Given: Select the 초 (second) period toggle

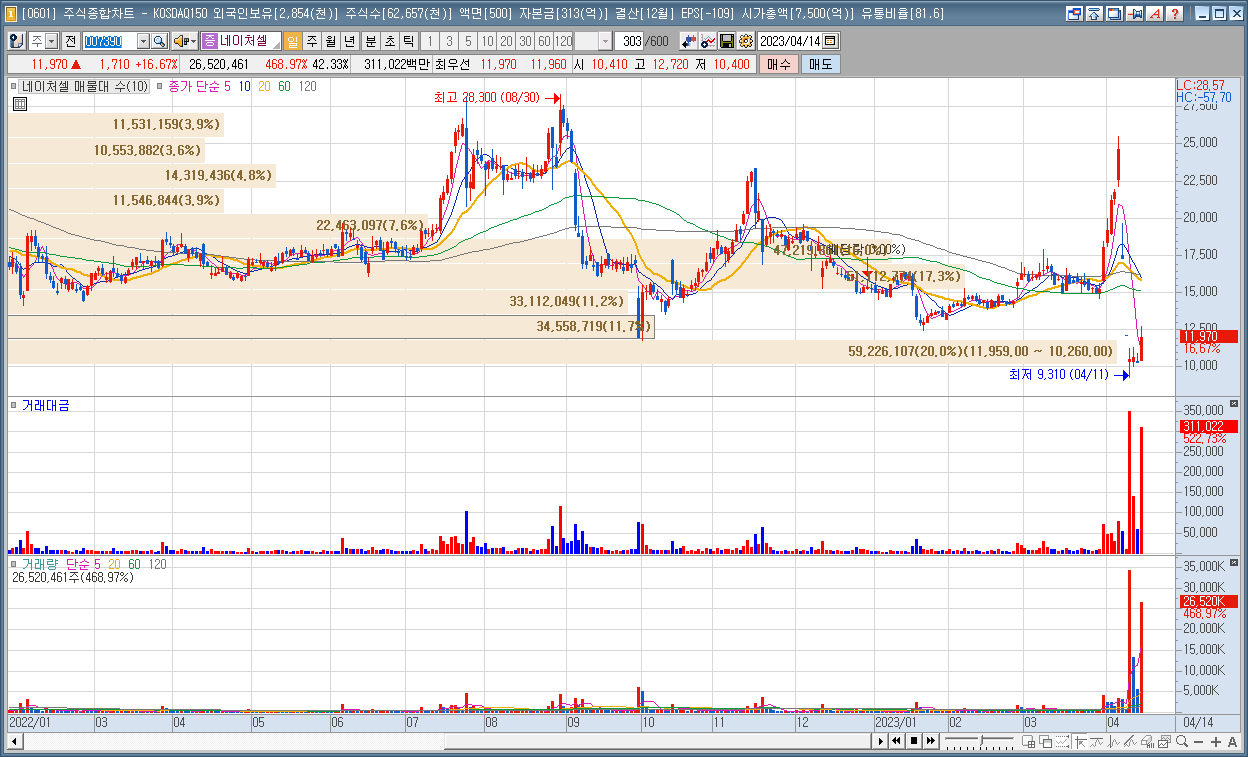Looking at the screenshot, I should tap(390, 41).
